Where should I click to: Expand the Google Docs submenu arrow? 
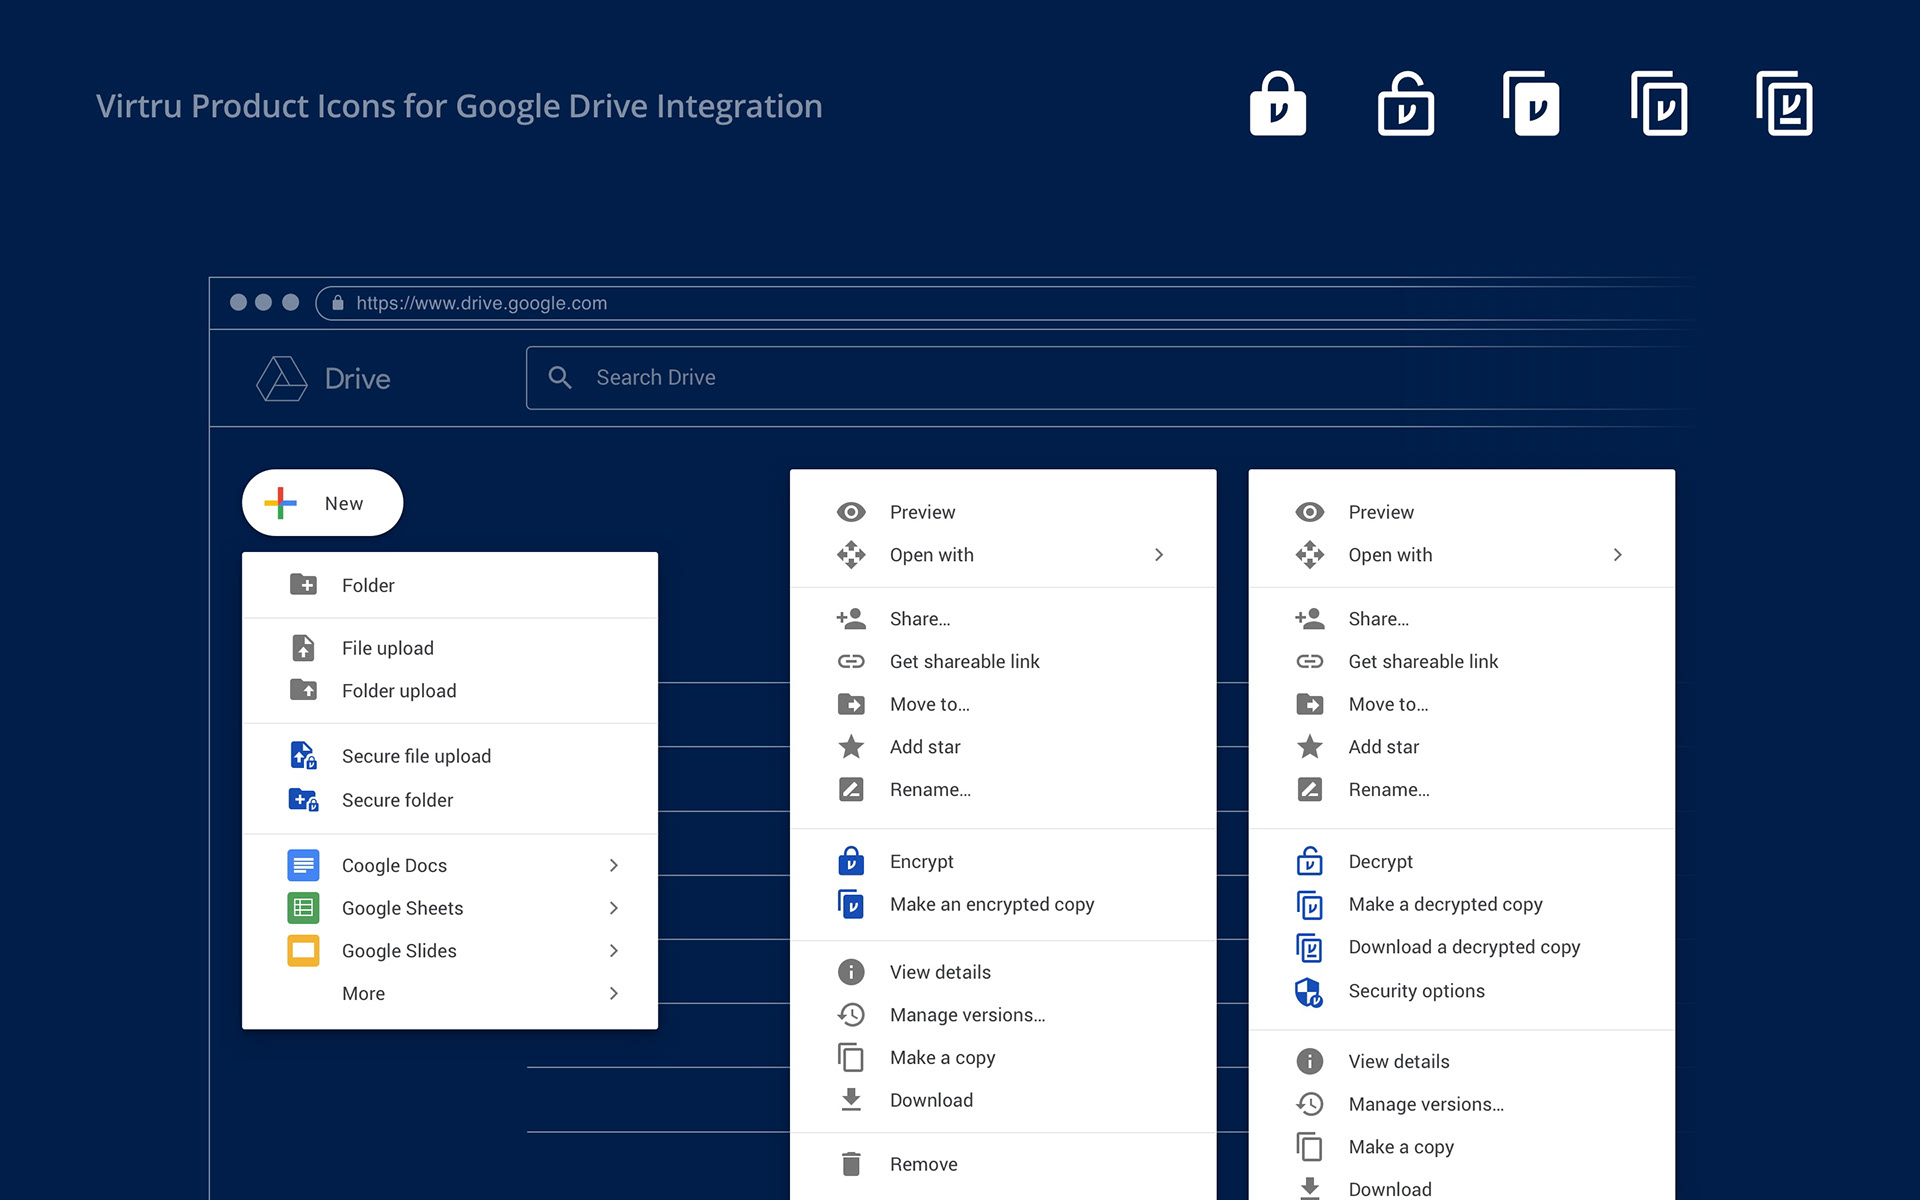pyautogui.click(x=614, y=865)
